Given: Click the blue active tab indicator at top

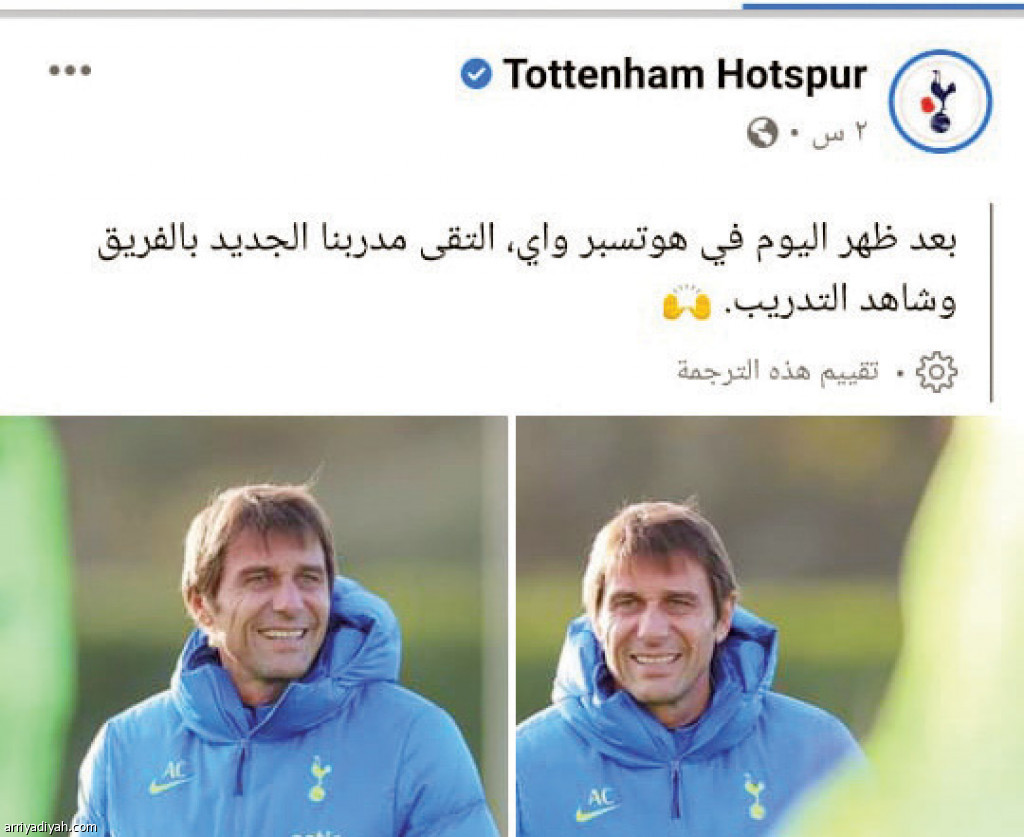Looking at the screenshot, I should coord(883,6).
